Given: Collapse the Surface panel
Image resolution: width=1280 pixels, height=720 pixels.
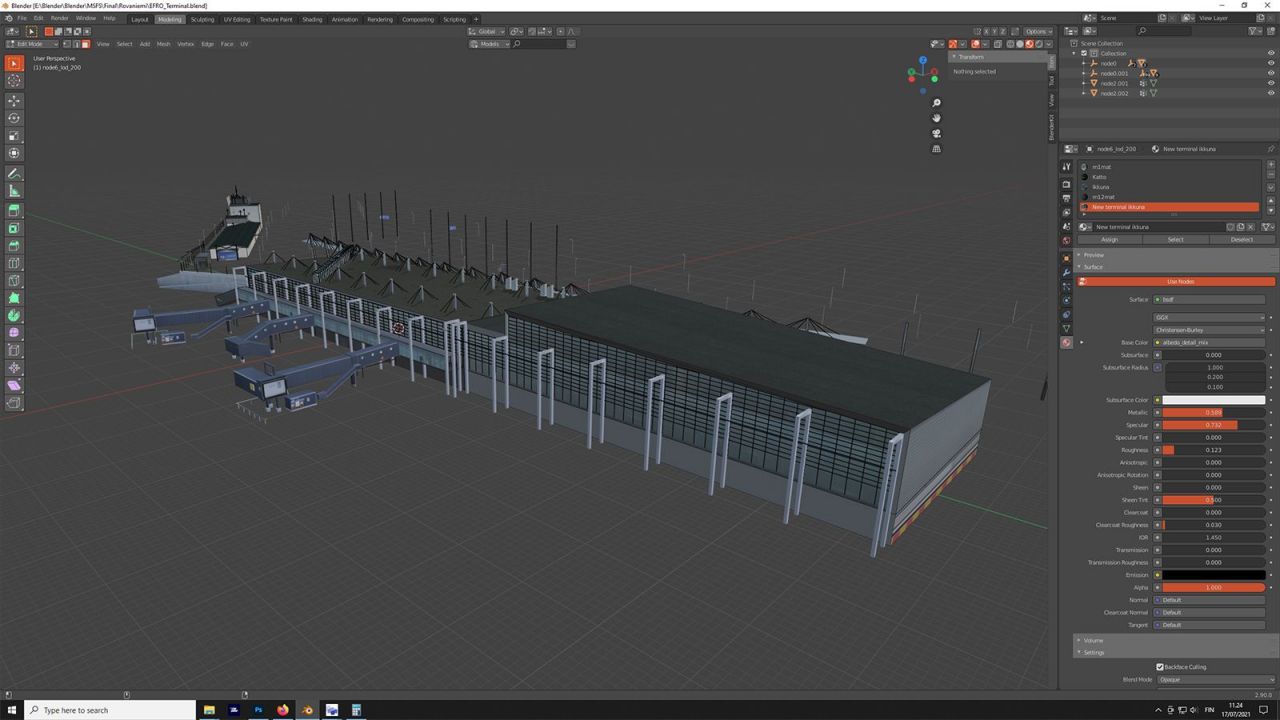Looking at the screenshot, I should coord(1093,267).
